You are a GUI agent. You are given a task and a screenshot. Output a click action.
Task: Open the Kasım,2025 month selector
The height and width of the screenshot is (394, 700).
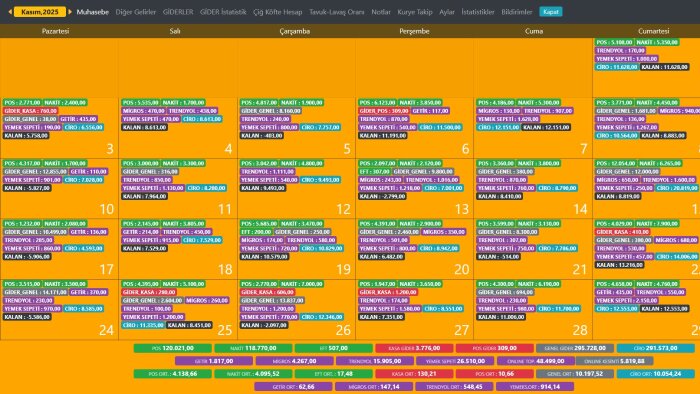40,12
